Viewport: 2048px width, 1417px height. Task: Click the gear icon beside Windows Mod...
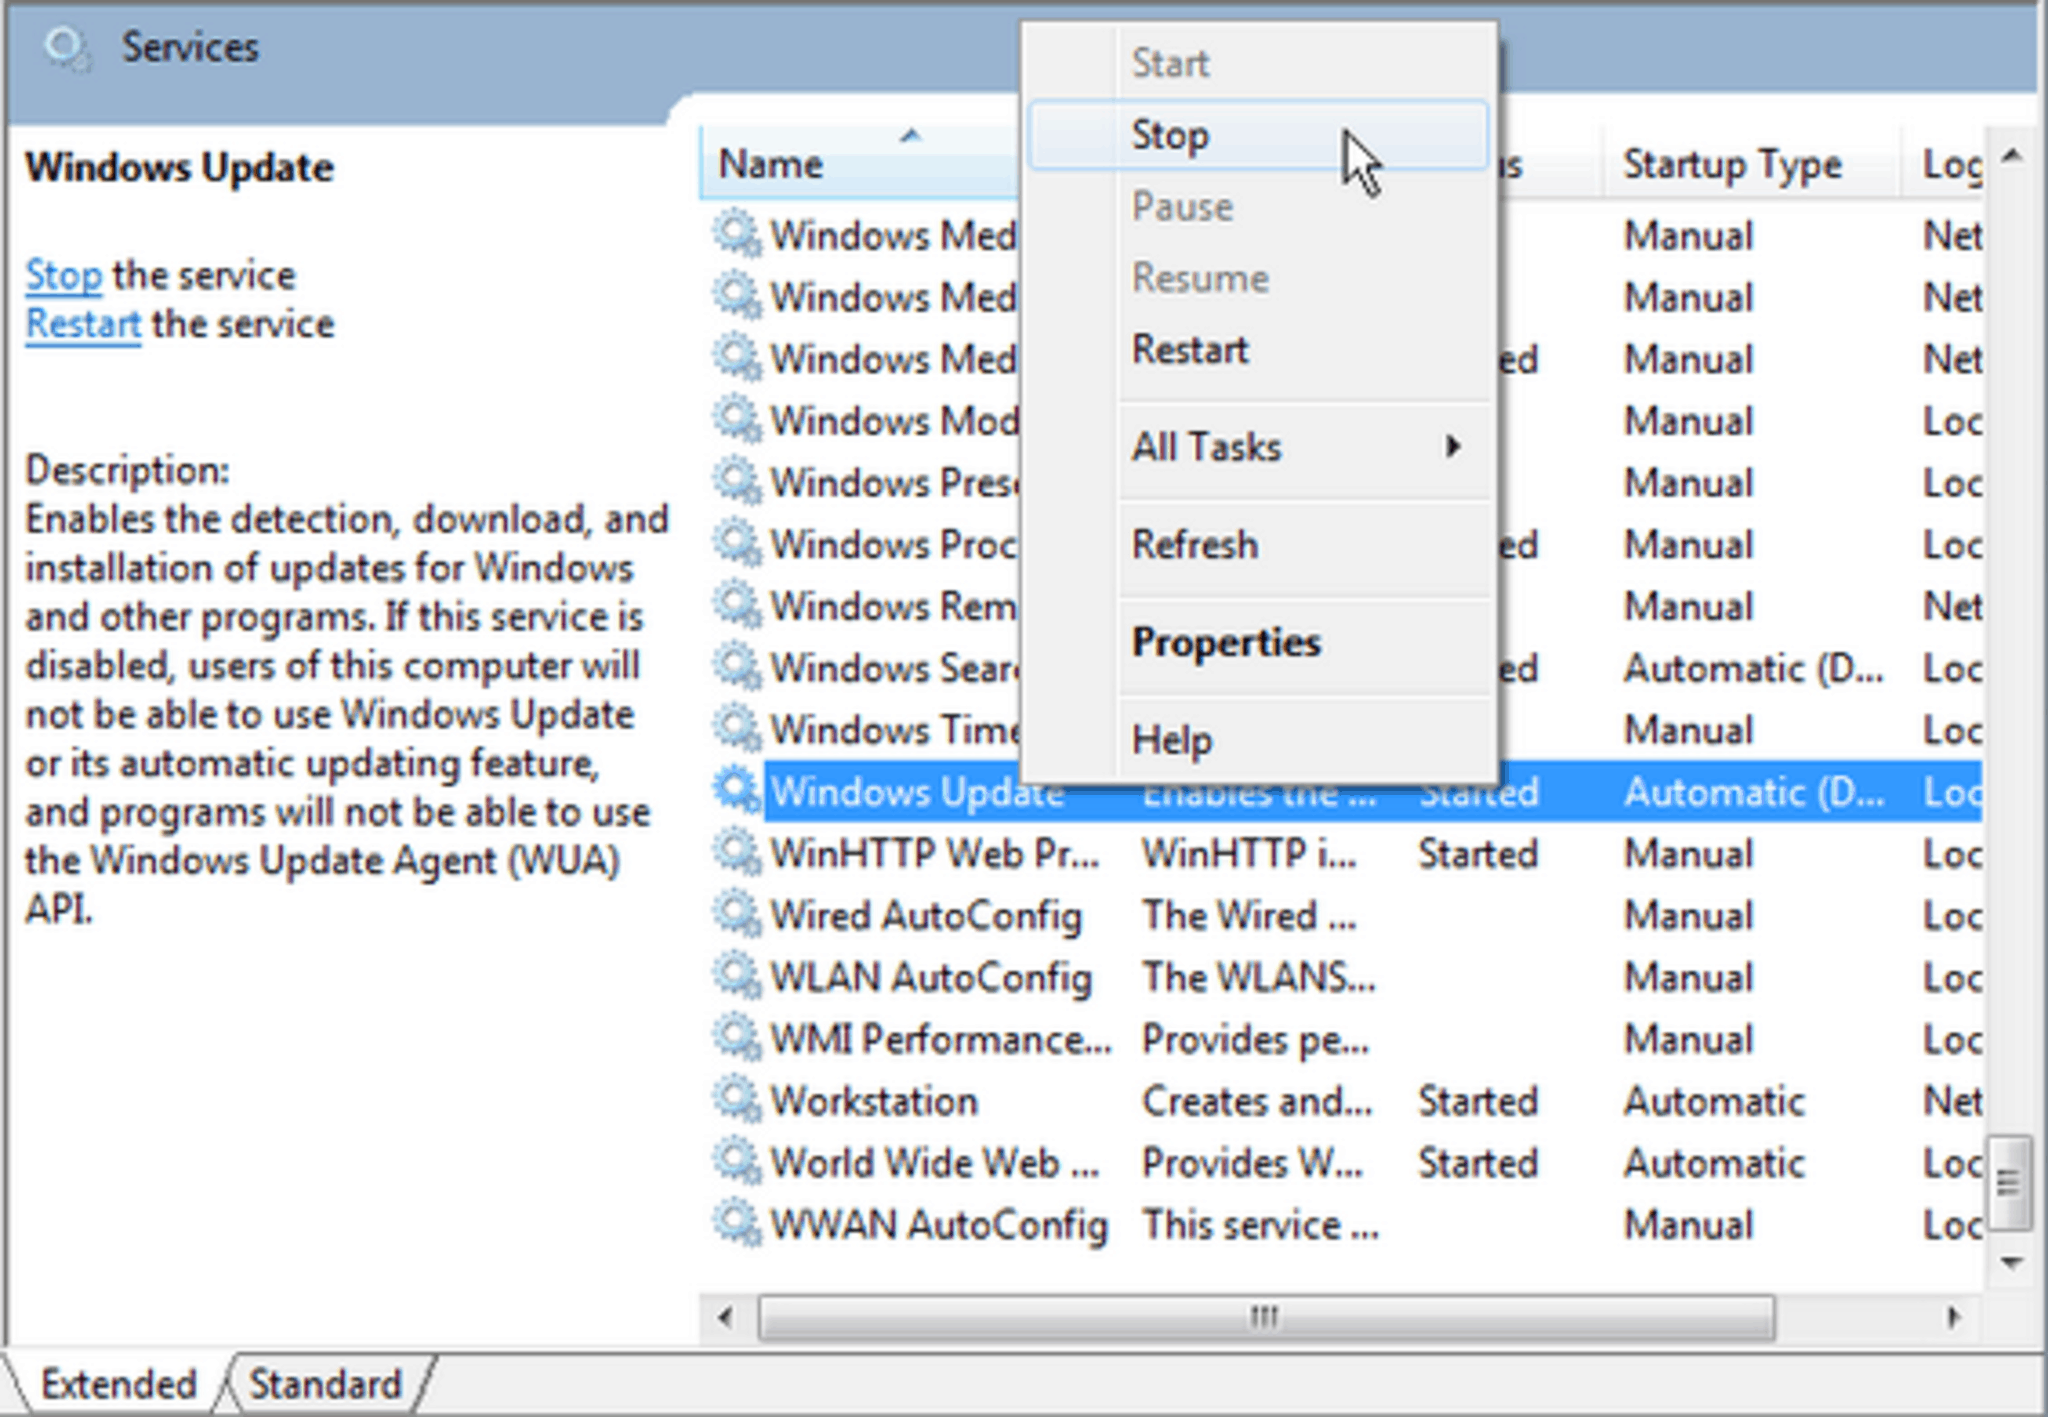coord(737,419)
